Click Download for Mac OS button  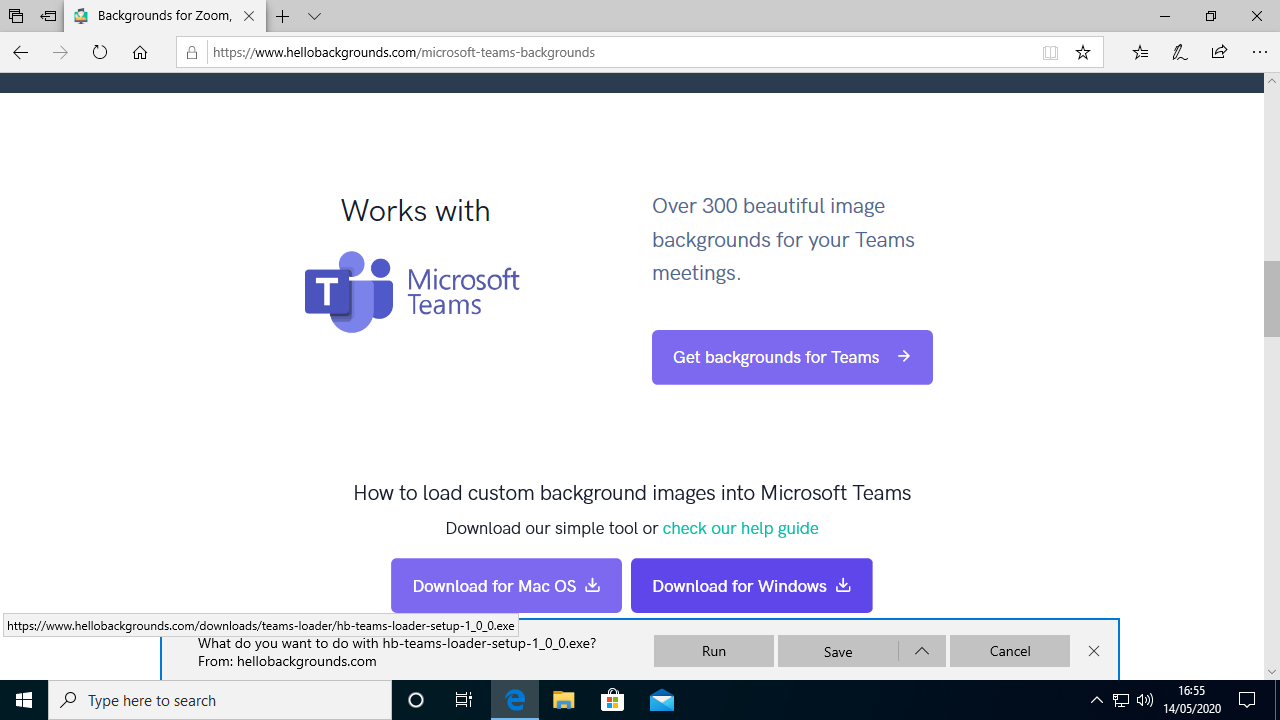(x=506, y=586)
